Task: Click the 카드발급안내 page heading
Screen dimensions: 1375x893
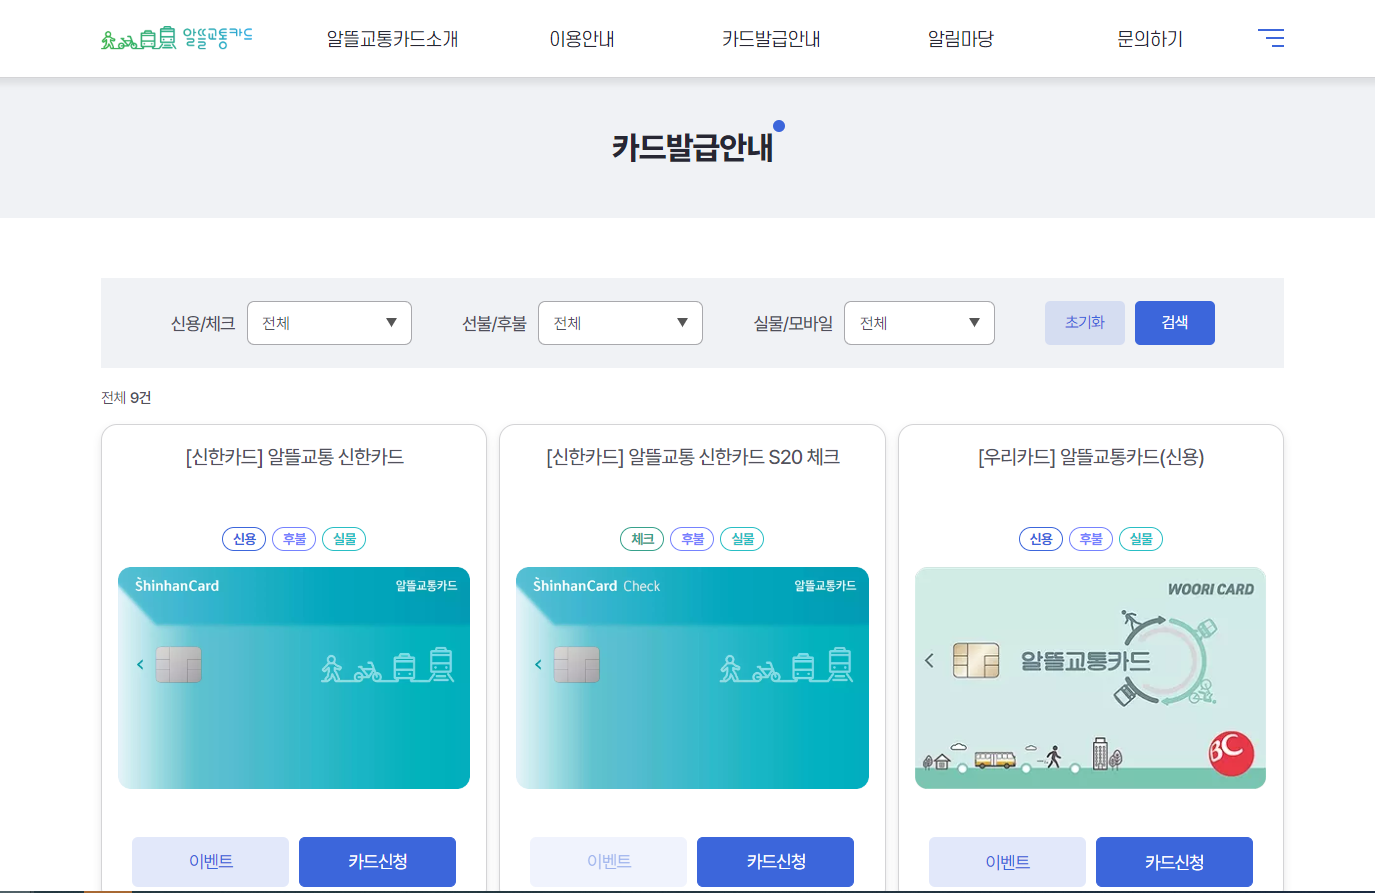Action: coord(692,148)
